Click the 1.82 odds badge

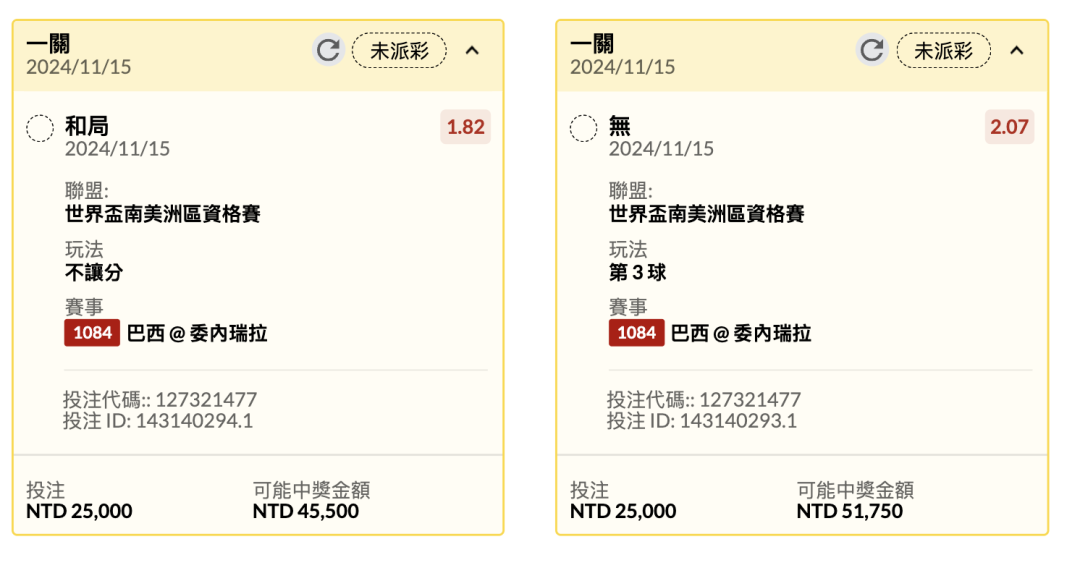[x=466, y=127]
